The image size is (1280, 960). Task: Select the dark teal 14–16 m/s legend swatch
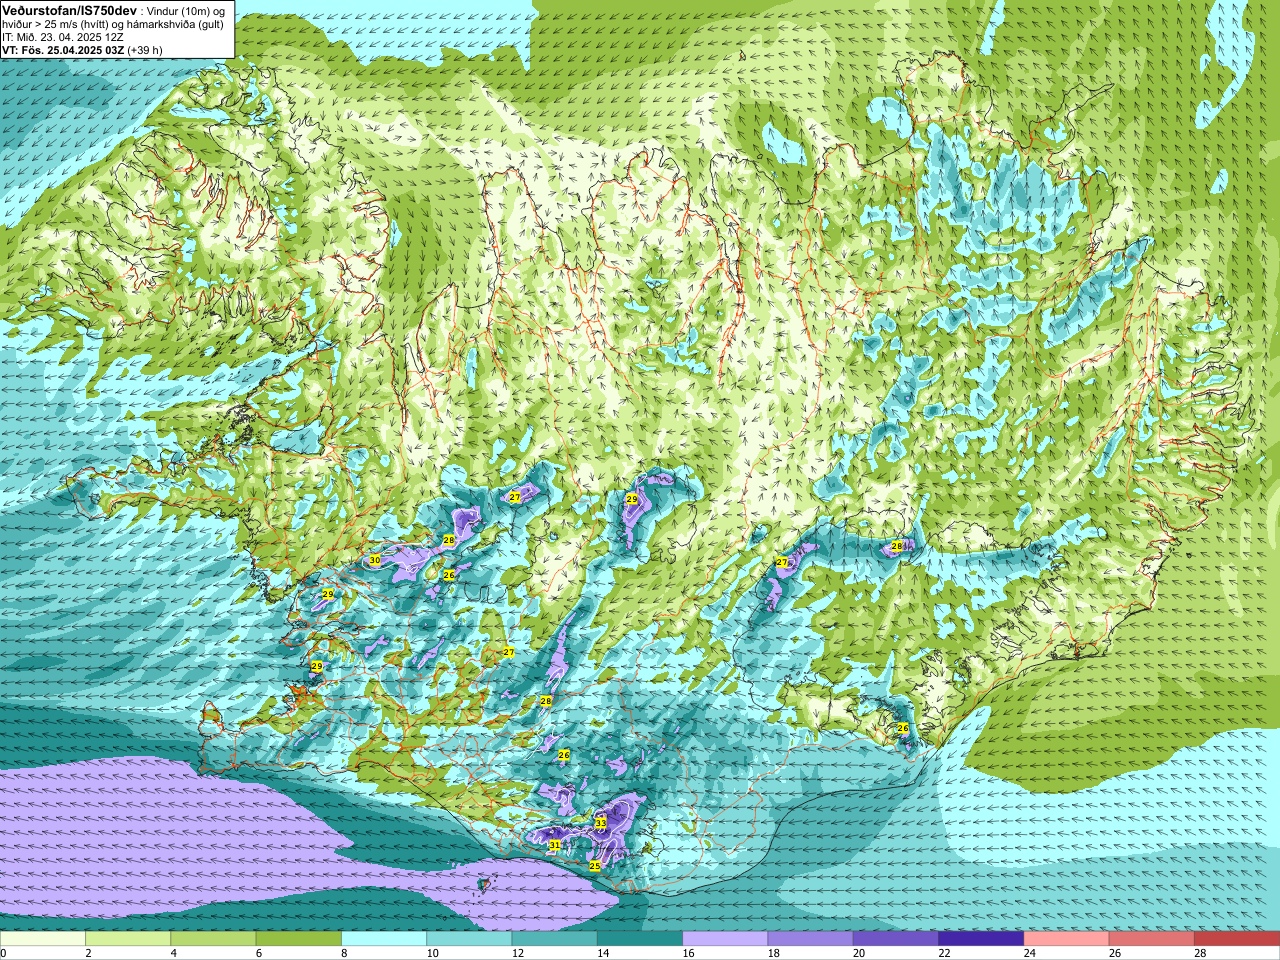pos(640,939)
